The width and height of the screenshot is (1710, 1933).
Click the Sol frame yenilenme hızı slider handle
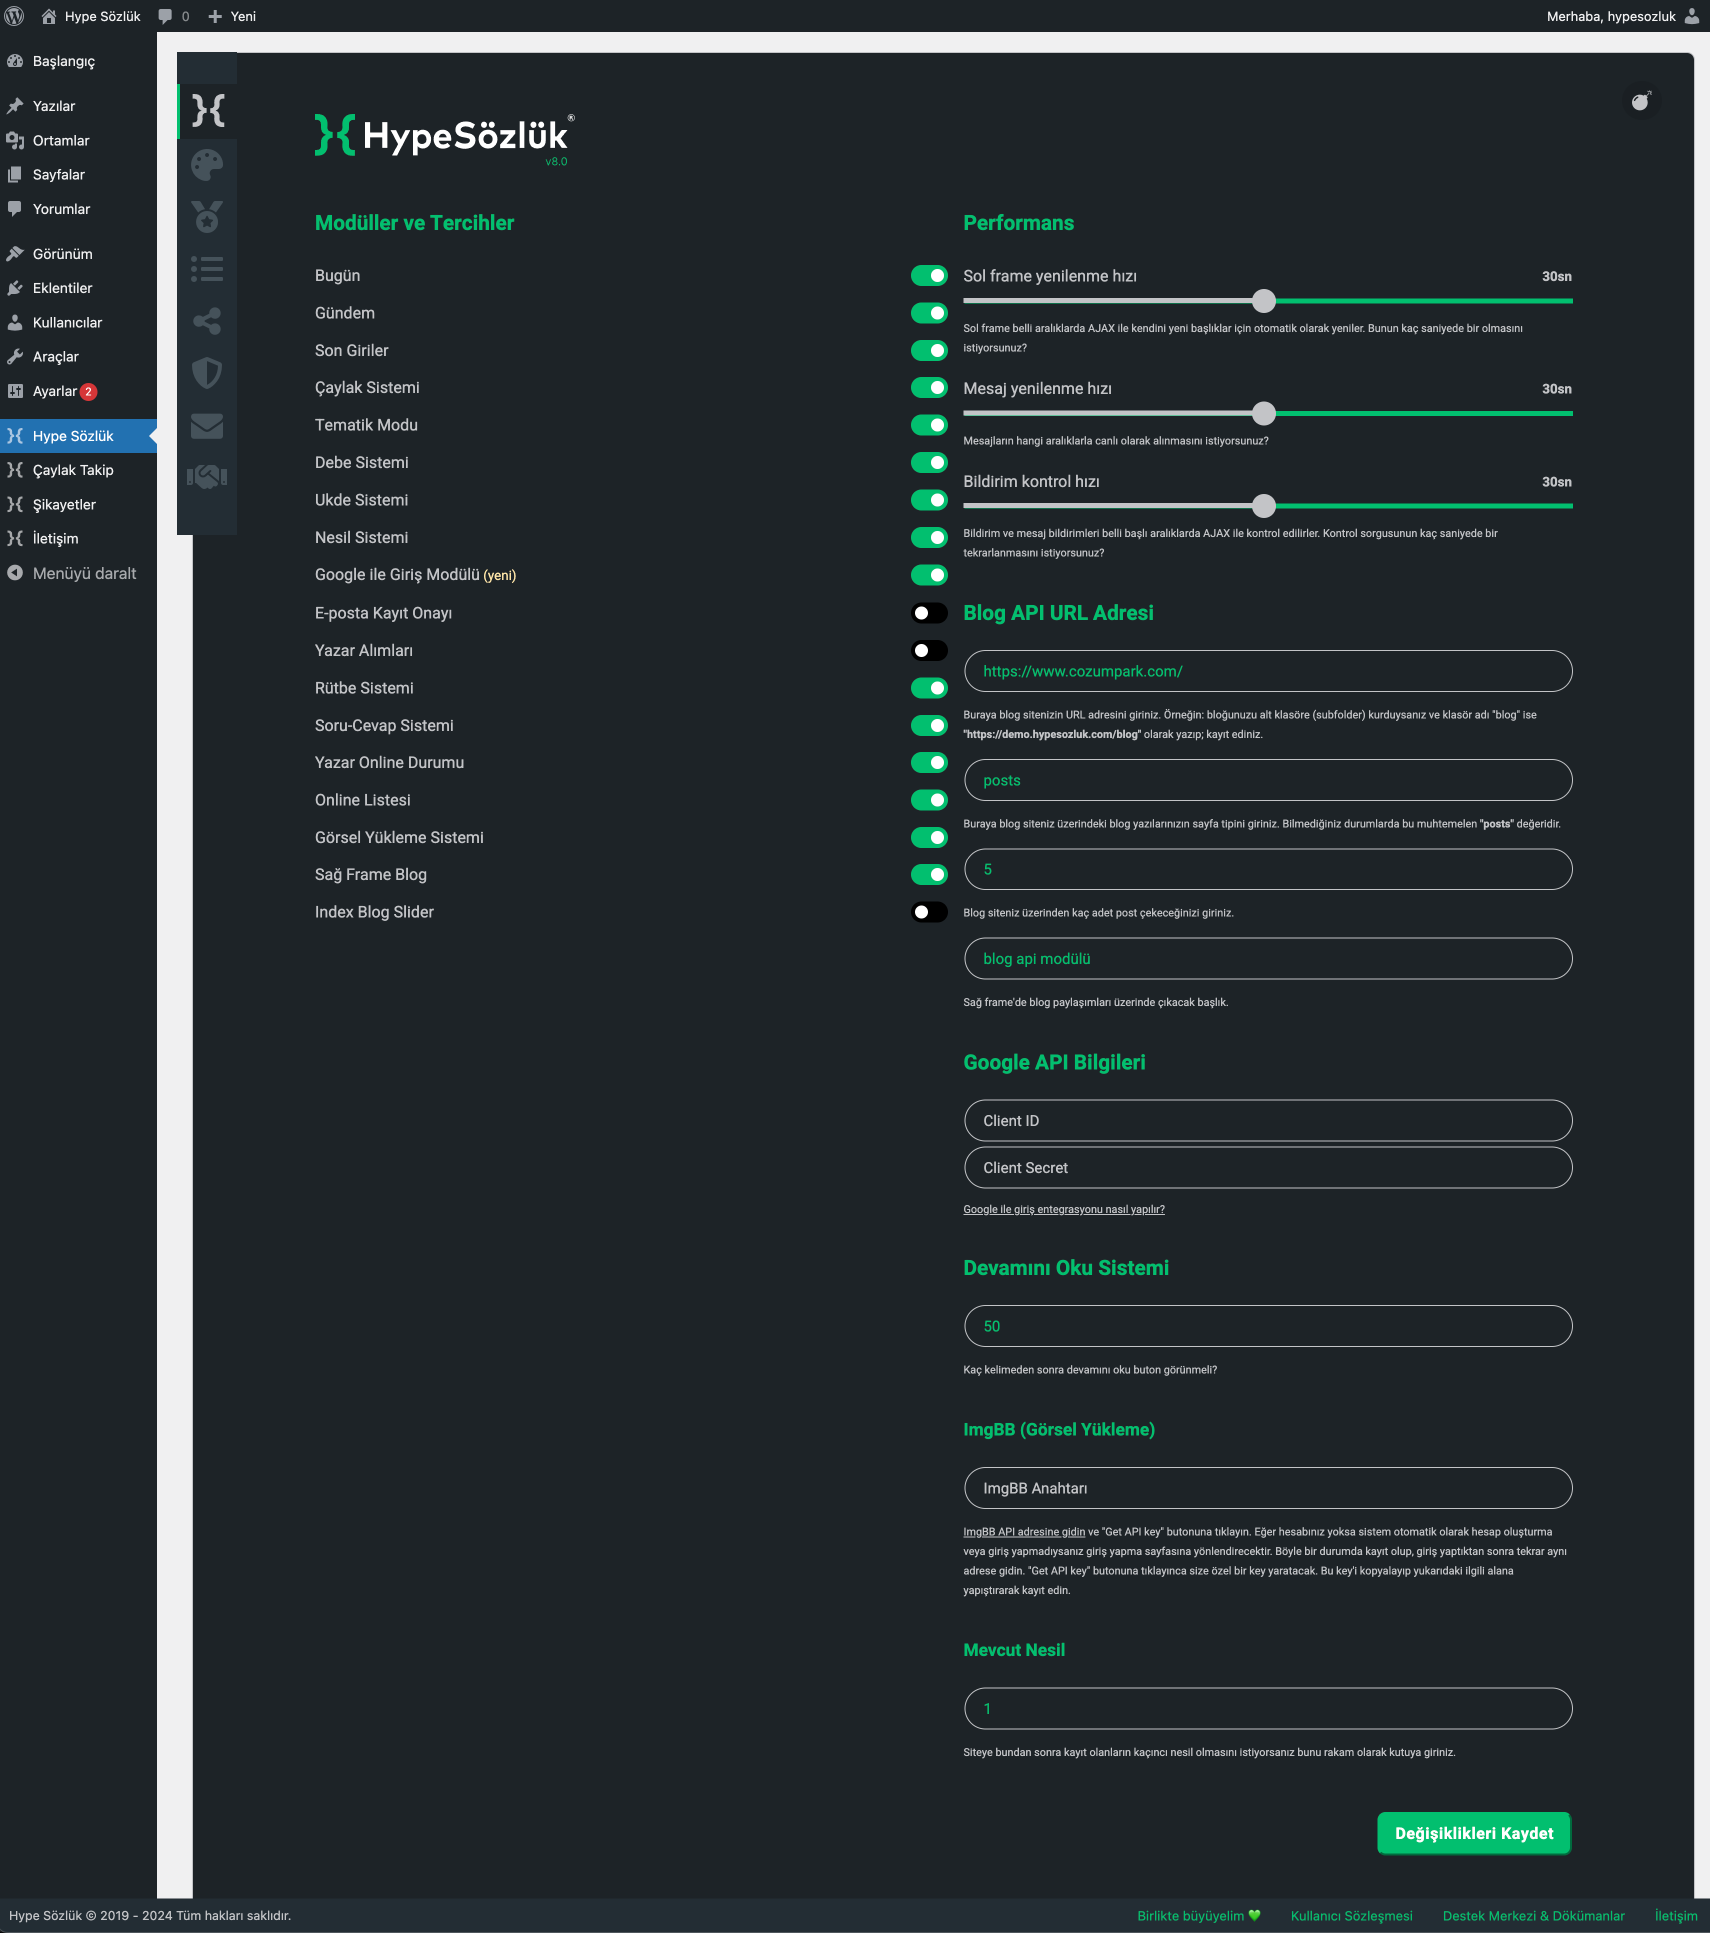[x=1264, y=301]
